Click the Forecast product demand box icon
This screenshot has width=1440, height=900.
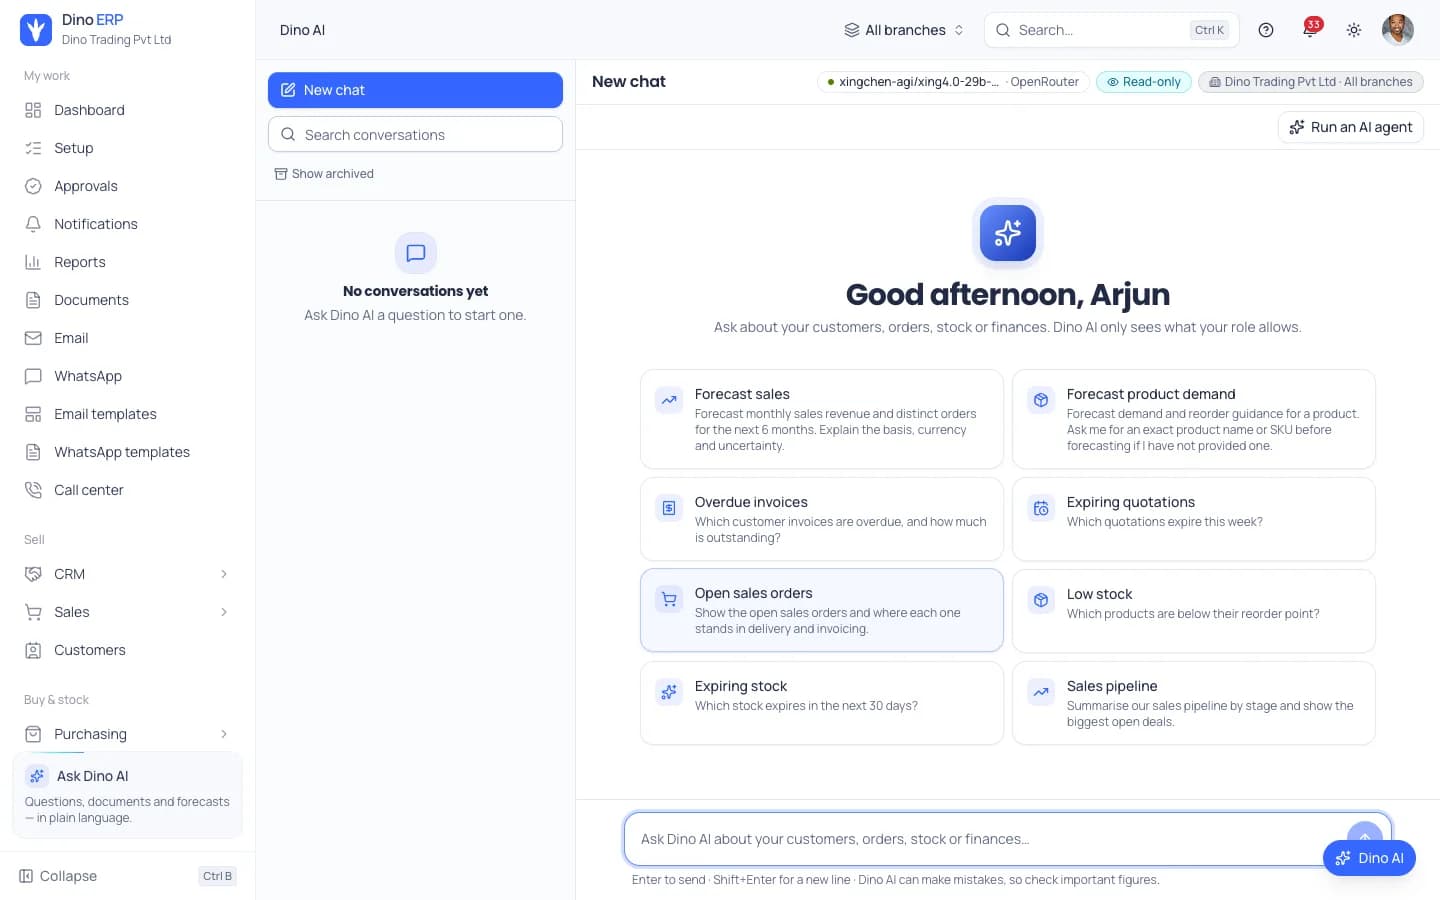point(1041,400)
